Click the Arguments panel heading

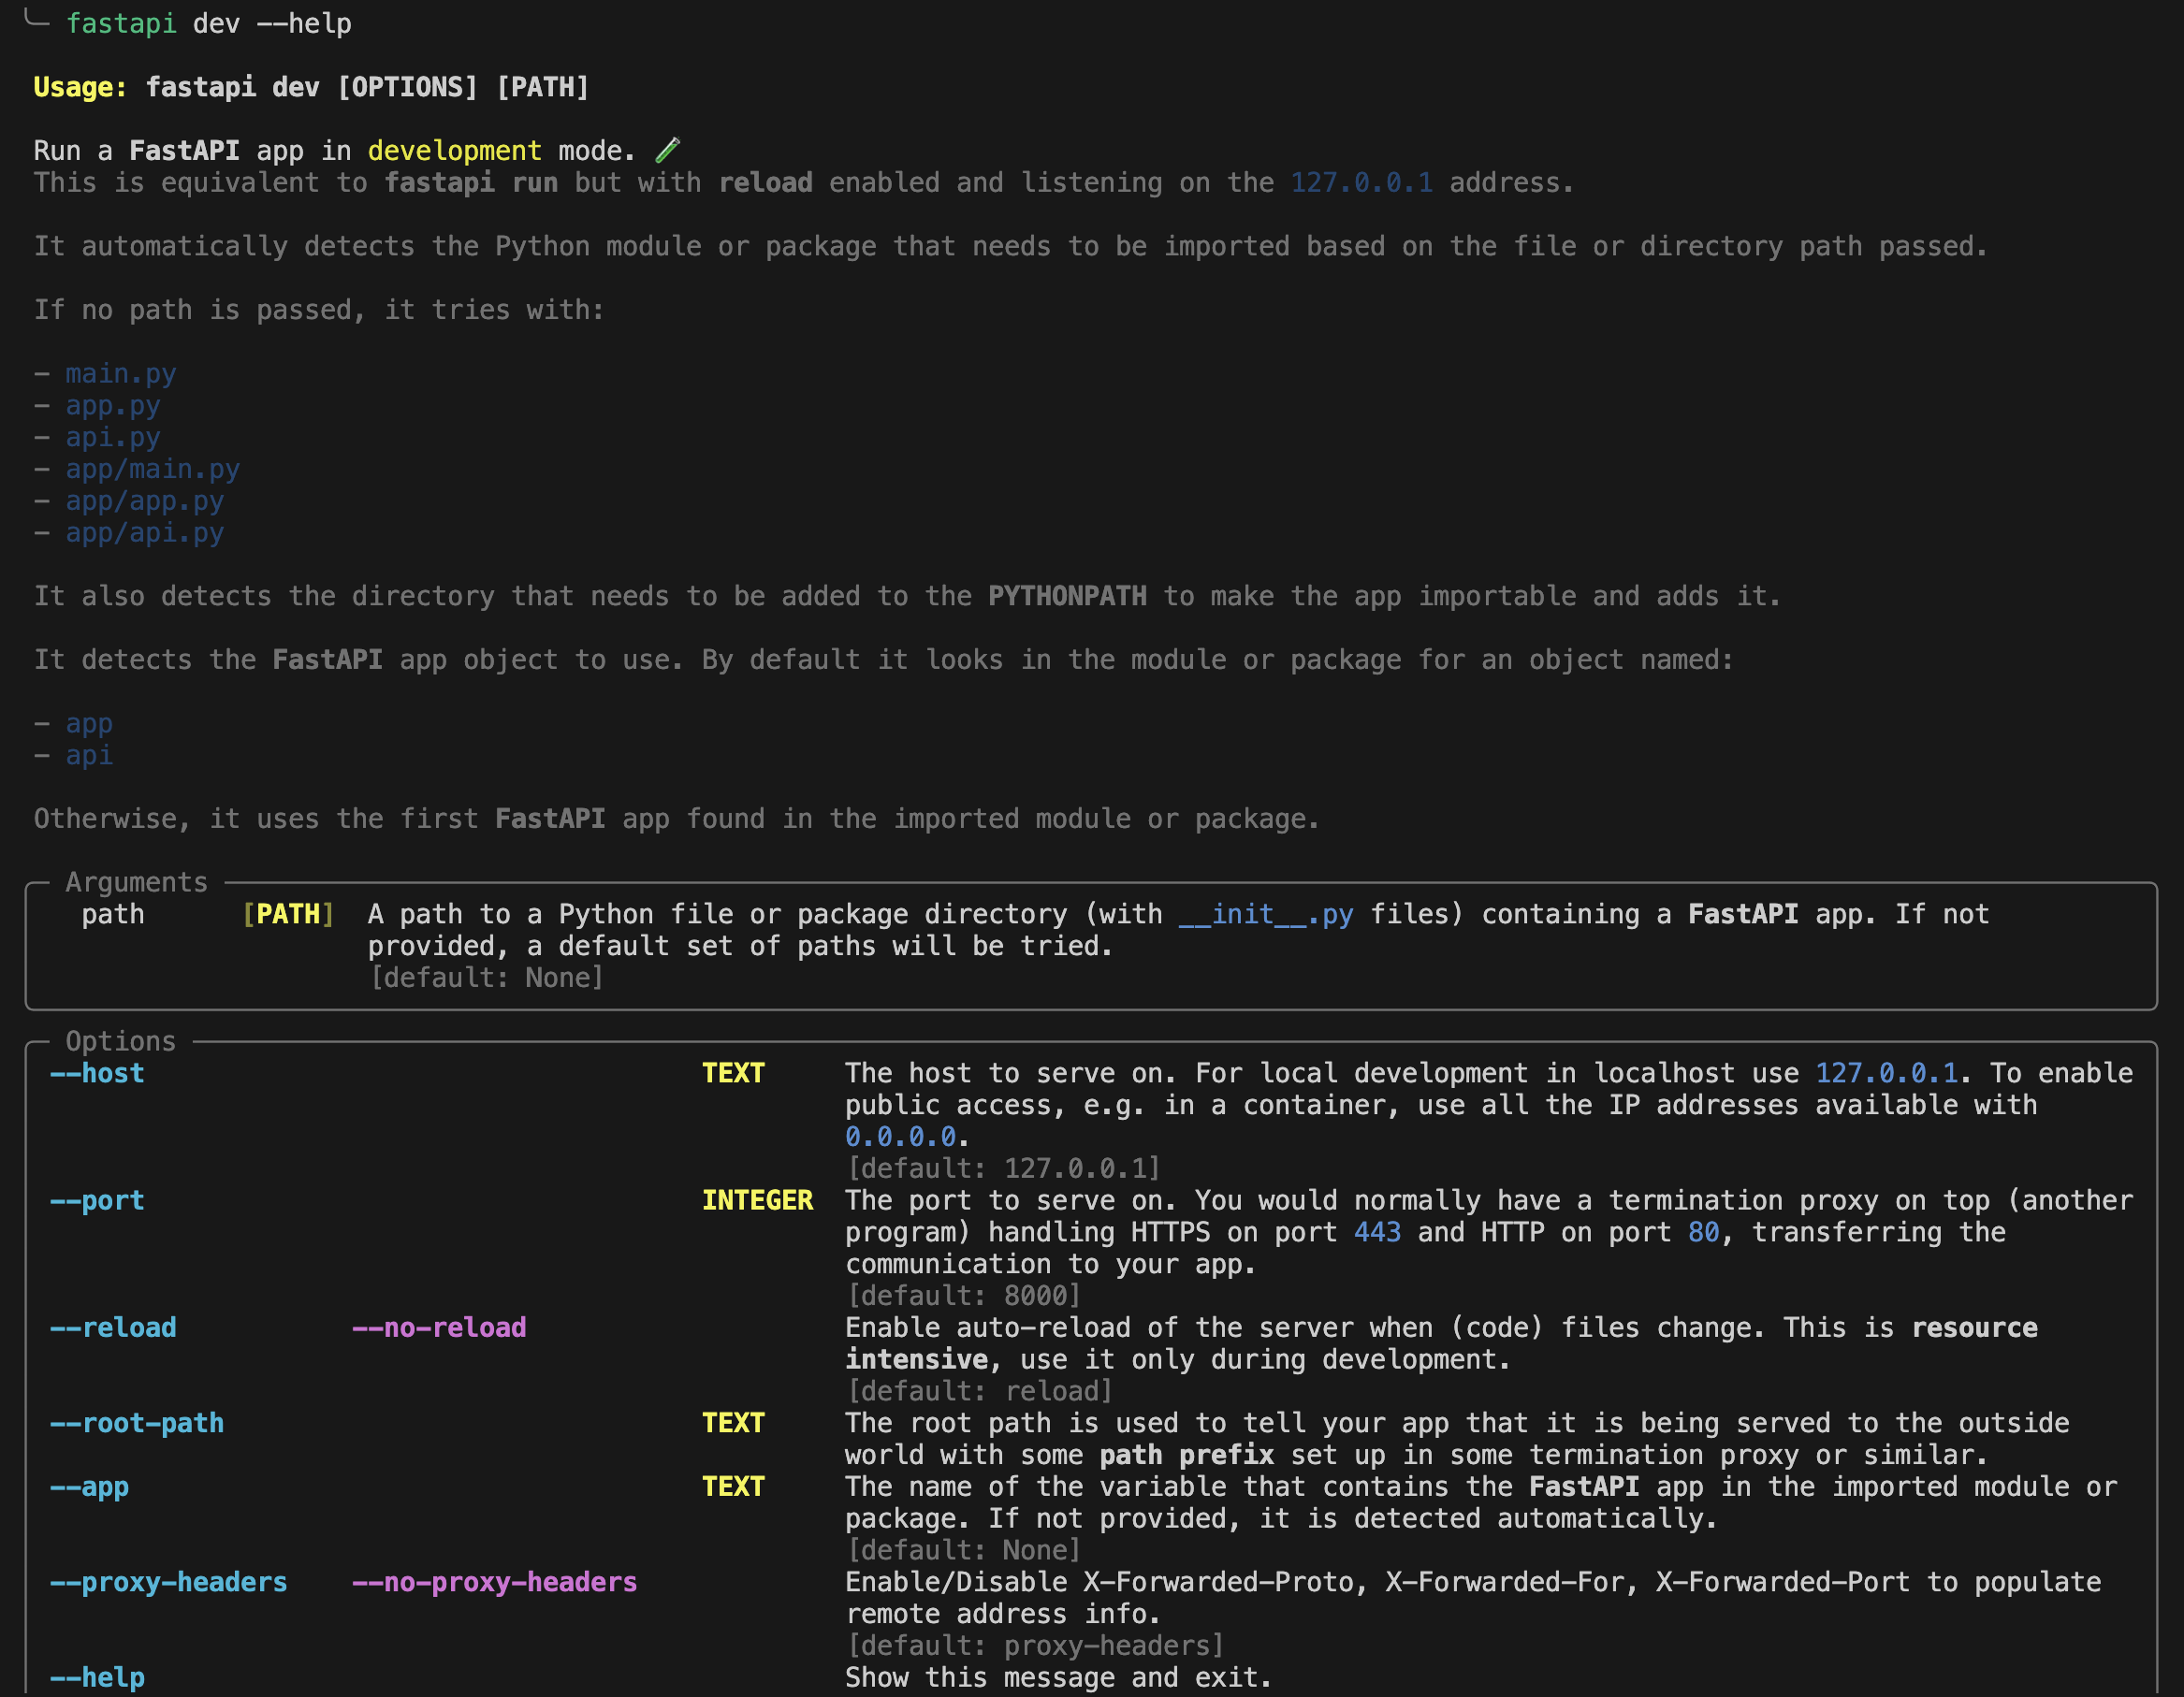click(136, 882)
